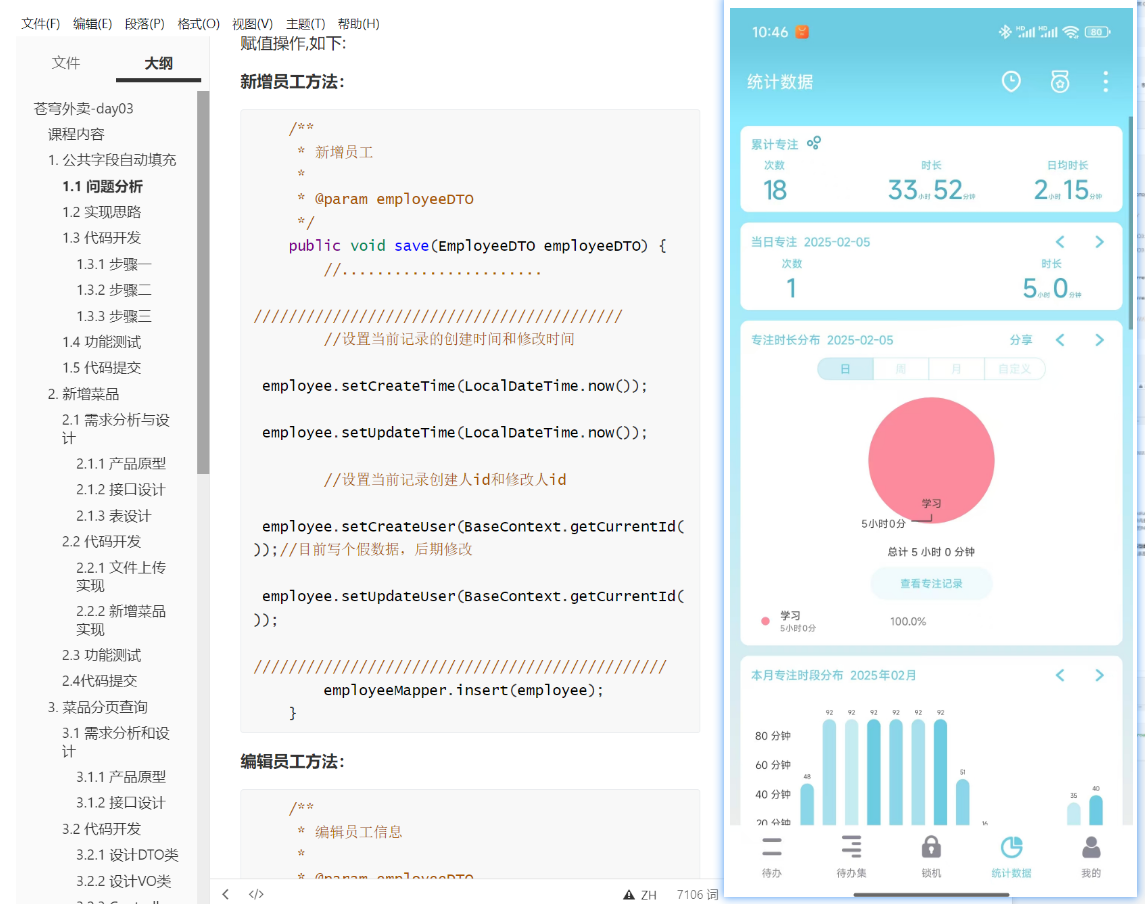Image resolution: width=1145 pixels, height=904 pixels.
Task: Click the pink 学习 pie chart
Action: point(931,460)
